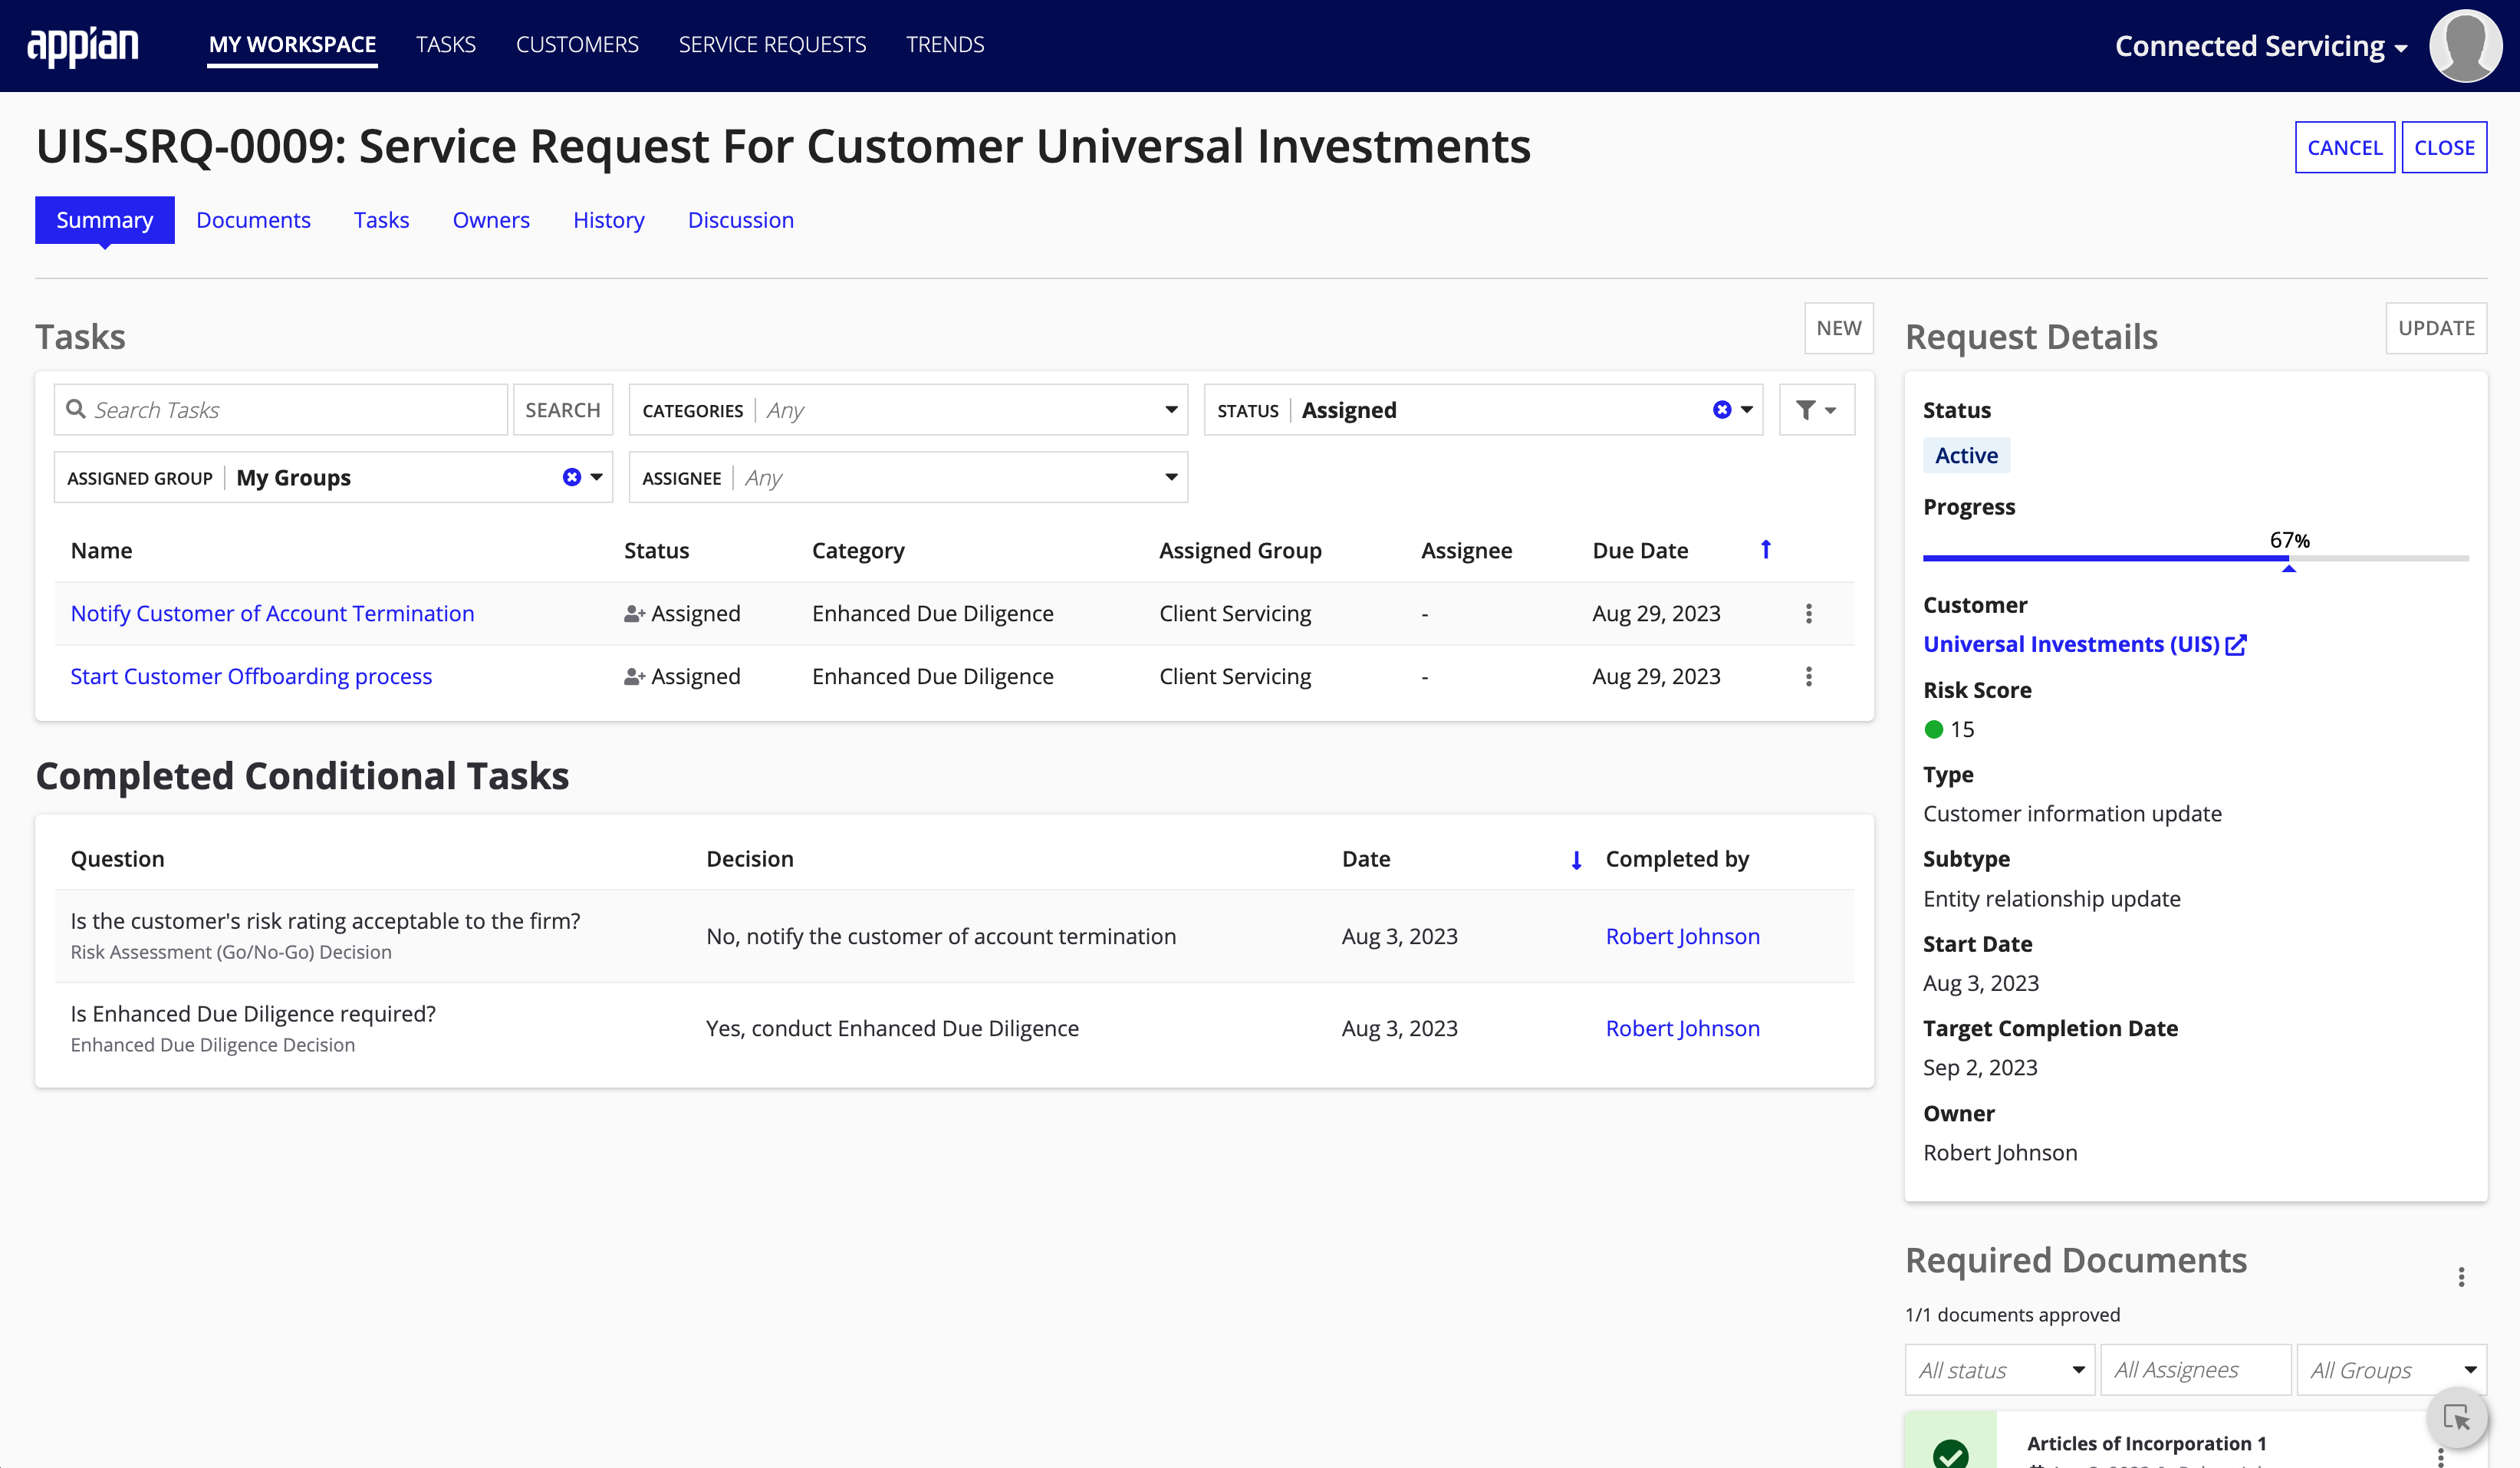Switch to the Tasks record tab
This screenshot has height=1468, width=2520.
click(381, 220)
